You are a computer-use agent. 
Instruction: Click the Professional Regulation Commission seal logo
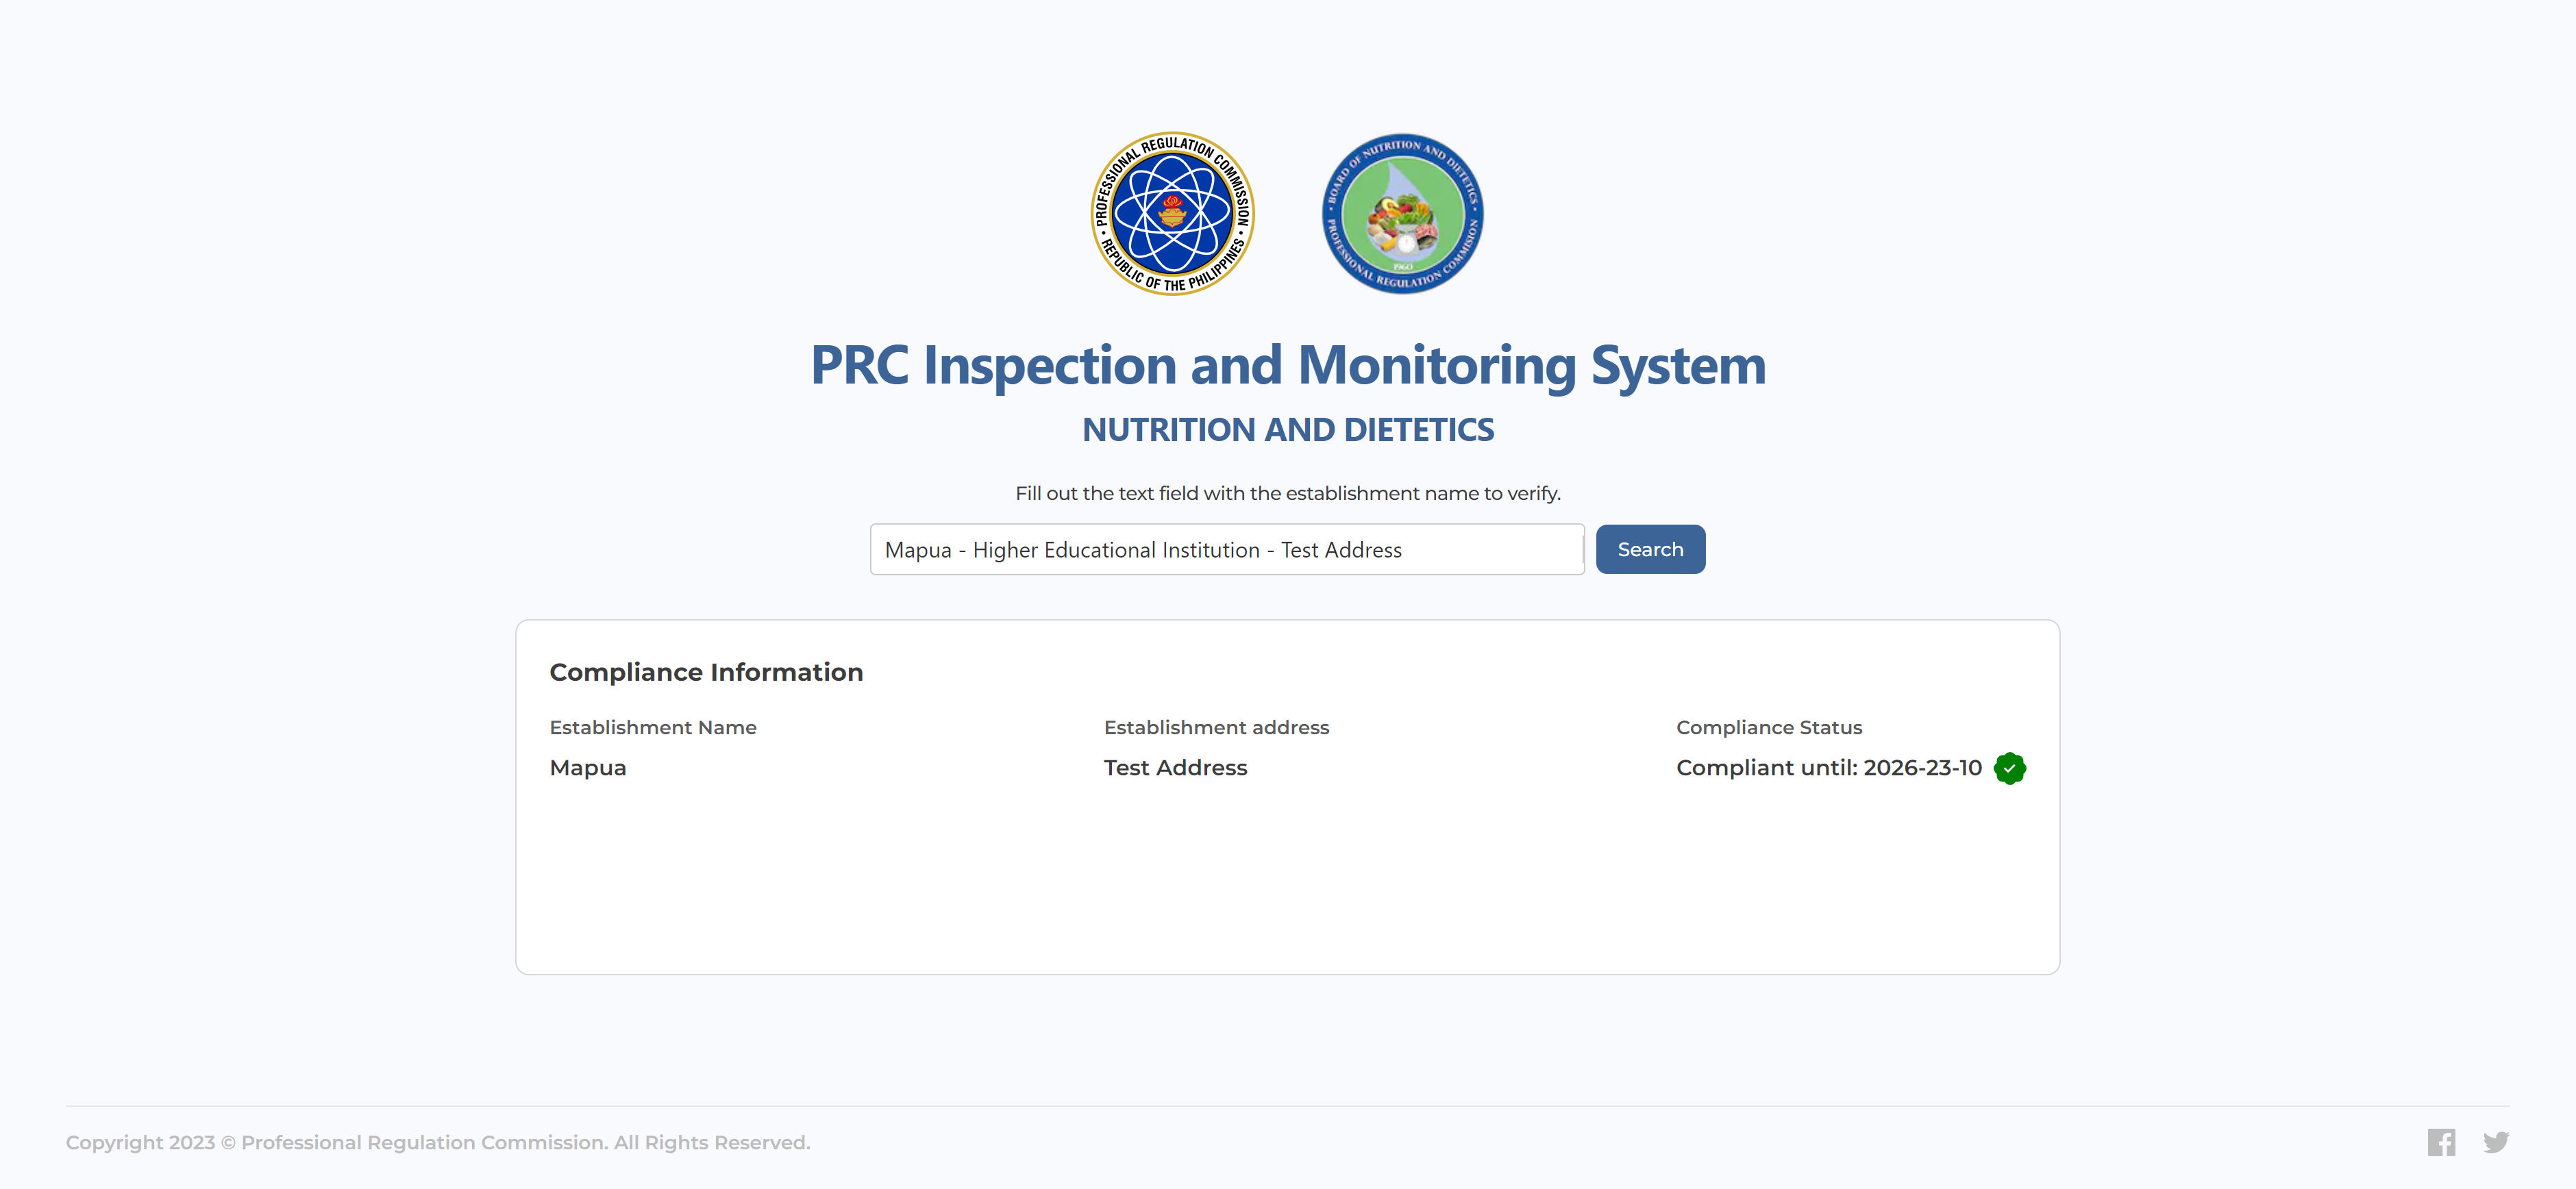pos(1172,214)
